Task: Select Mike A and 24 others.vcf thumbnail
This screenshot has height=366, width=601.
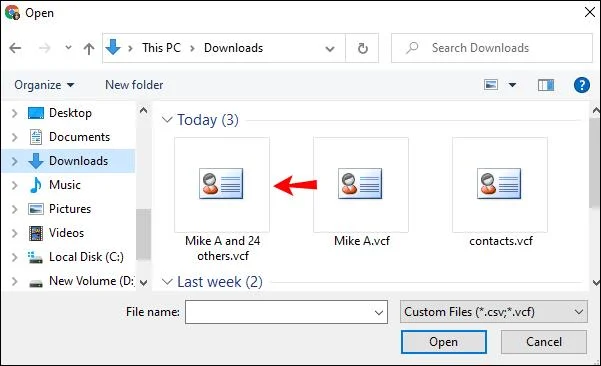Action: point(222,185)
